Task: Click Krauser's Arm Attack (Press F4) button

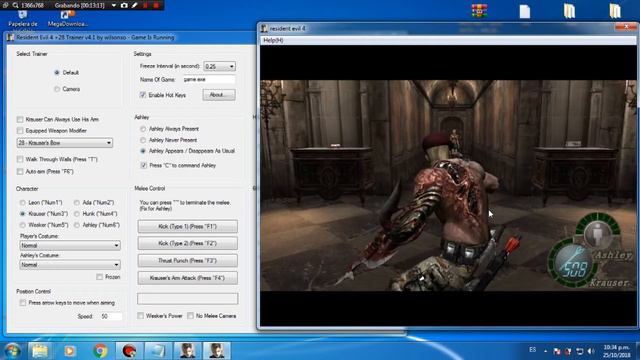Action: coord(187,278)
